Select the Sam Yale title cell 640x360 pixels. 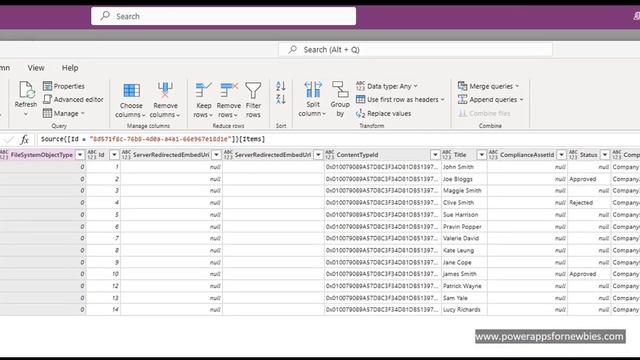coord(464,298)
